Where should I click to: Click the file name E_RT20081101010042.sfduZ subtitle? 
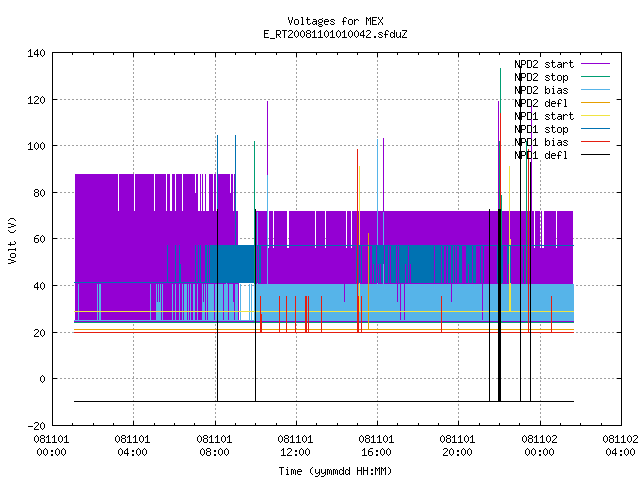tap(335, 34)
